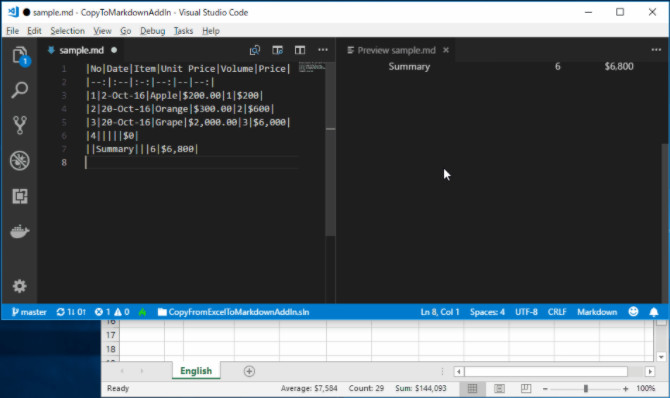
Task: Zoom in with plus button in Excel
Action: pos(626,389)
